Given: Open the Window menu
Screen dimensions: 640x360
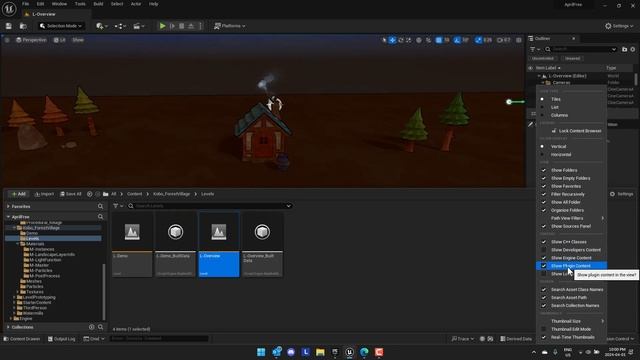Looking at the screenshot, I should (x=59, y=4).
